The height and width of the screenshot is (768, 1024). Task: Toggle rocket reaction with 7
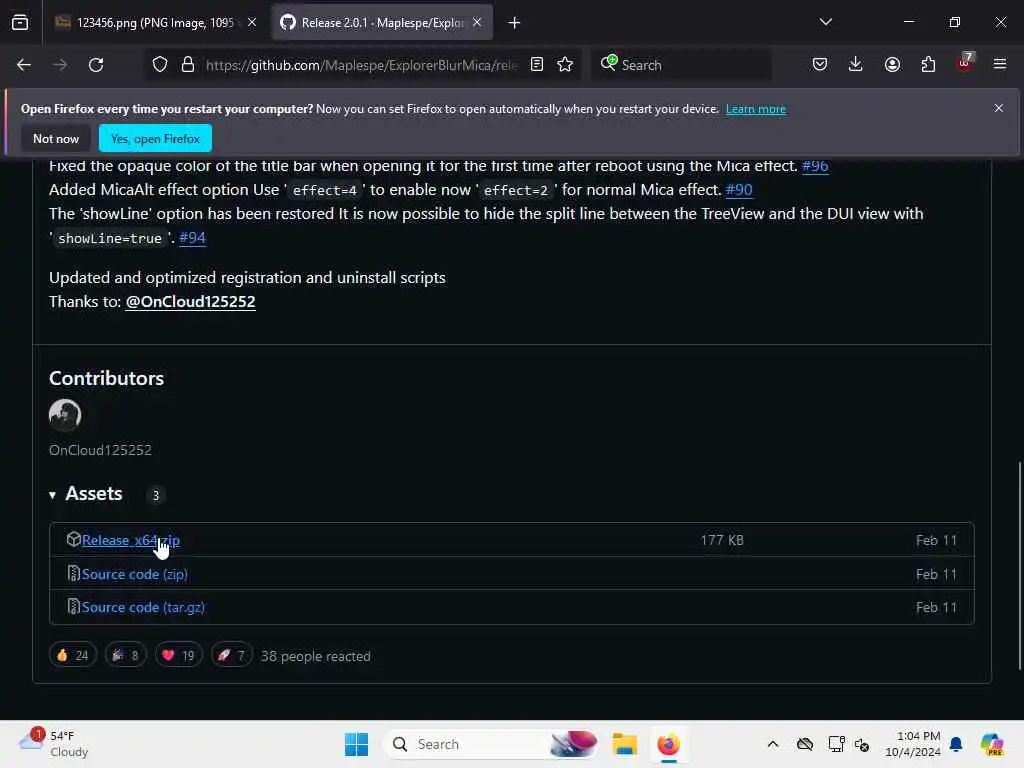tap(232, 655)
